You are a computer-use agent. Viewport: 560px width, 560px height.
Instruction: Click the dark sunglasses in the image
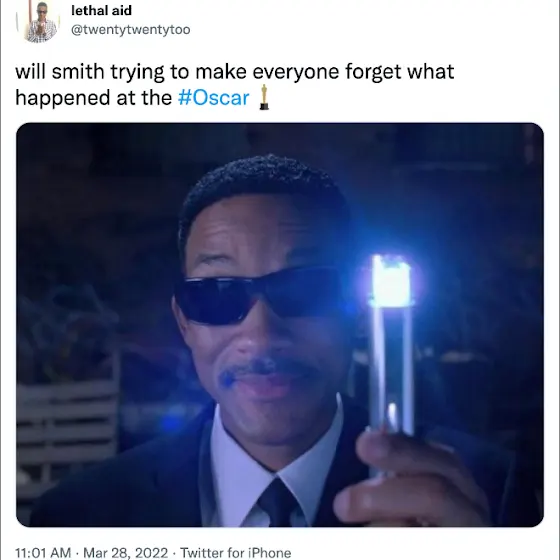(x=257, y=295)
